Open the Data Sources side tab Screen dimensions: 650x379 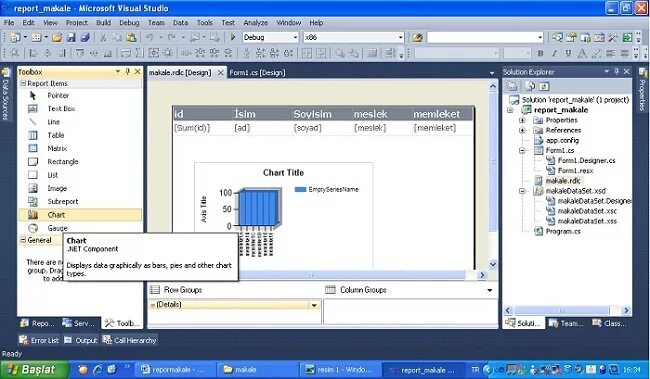click(6, 95)
